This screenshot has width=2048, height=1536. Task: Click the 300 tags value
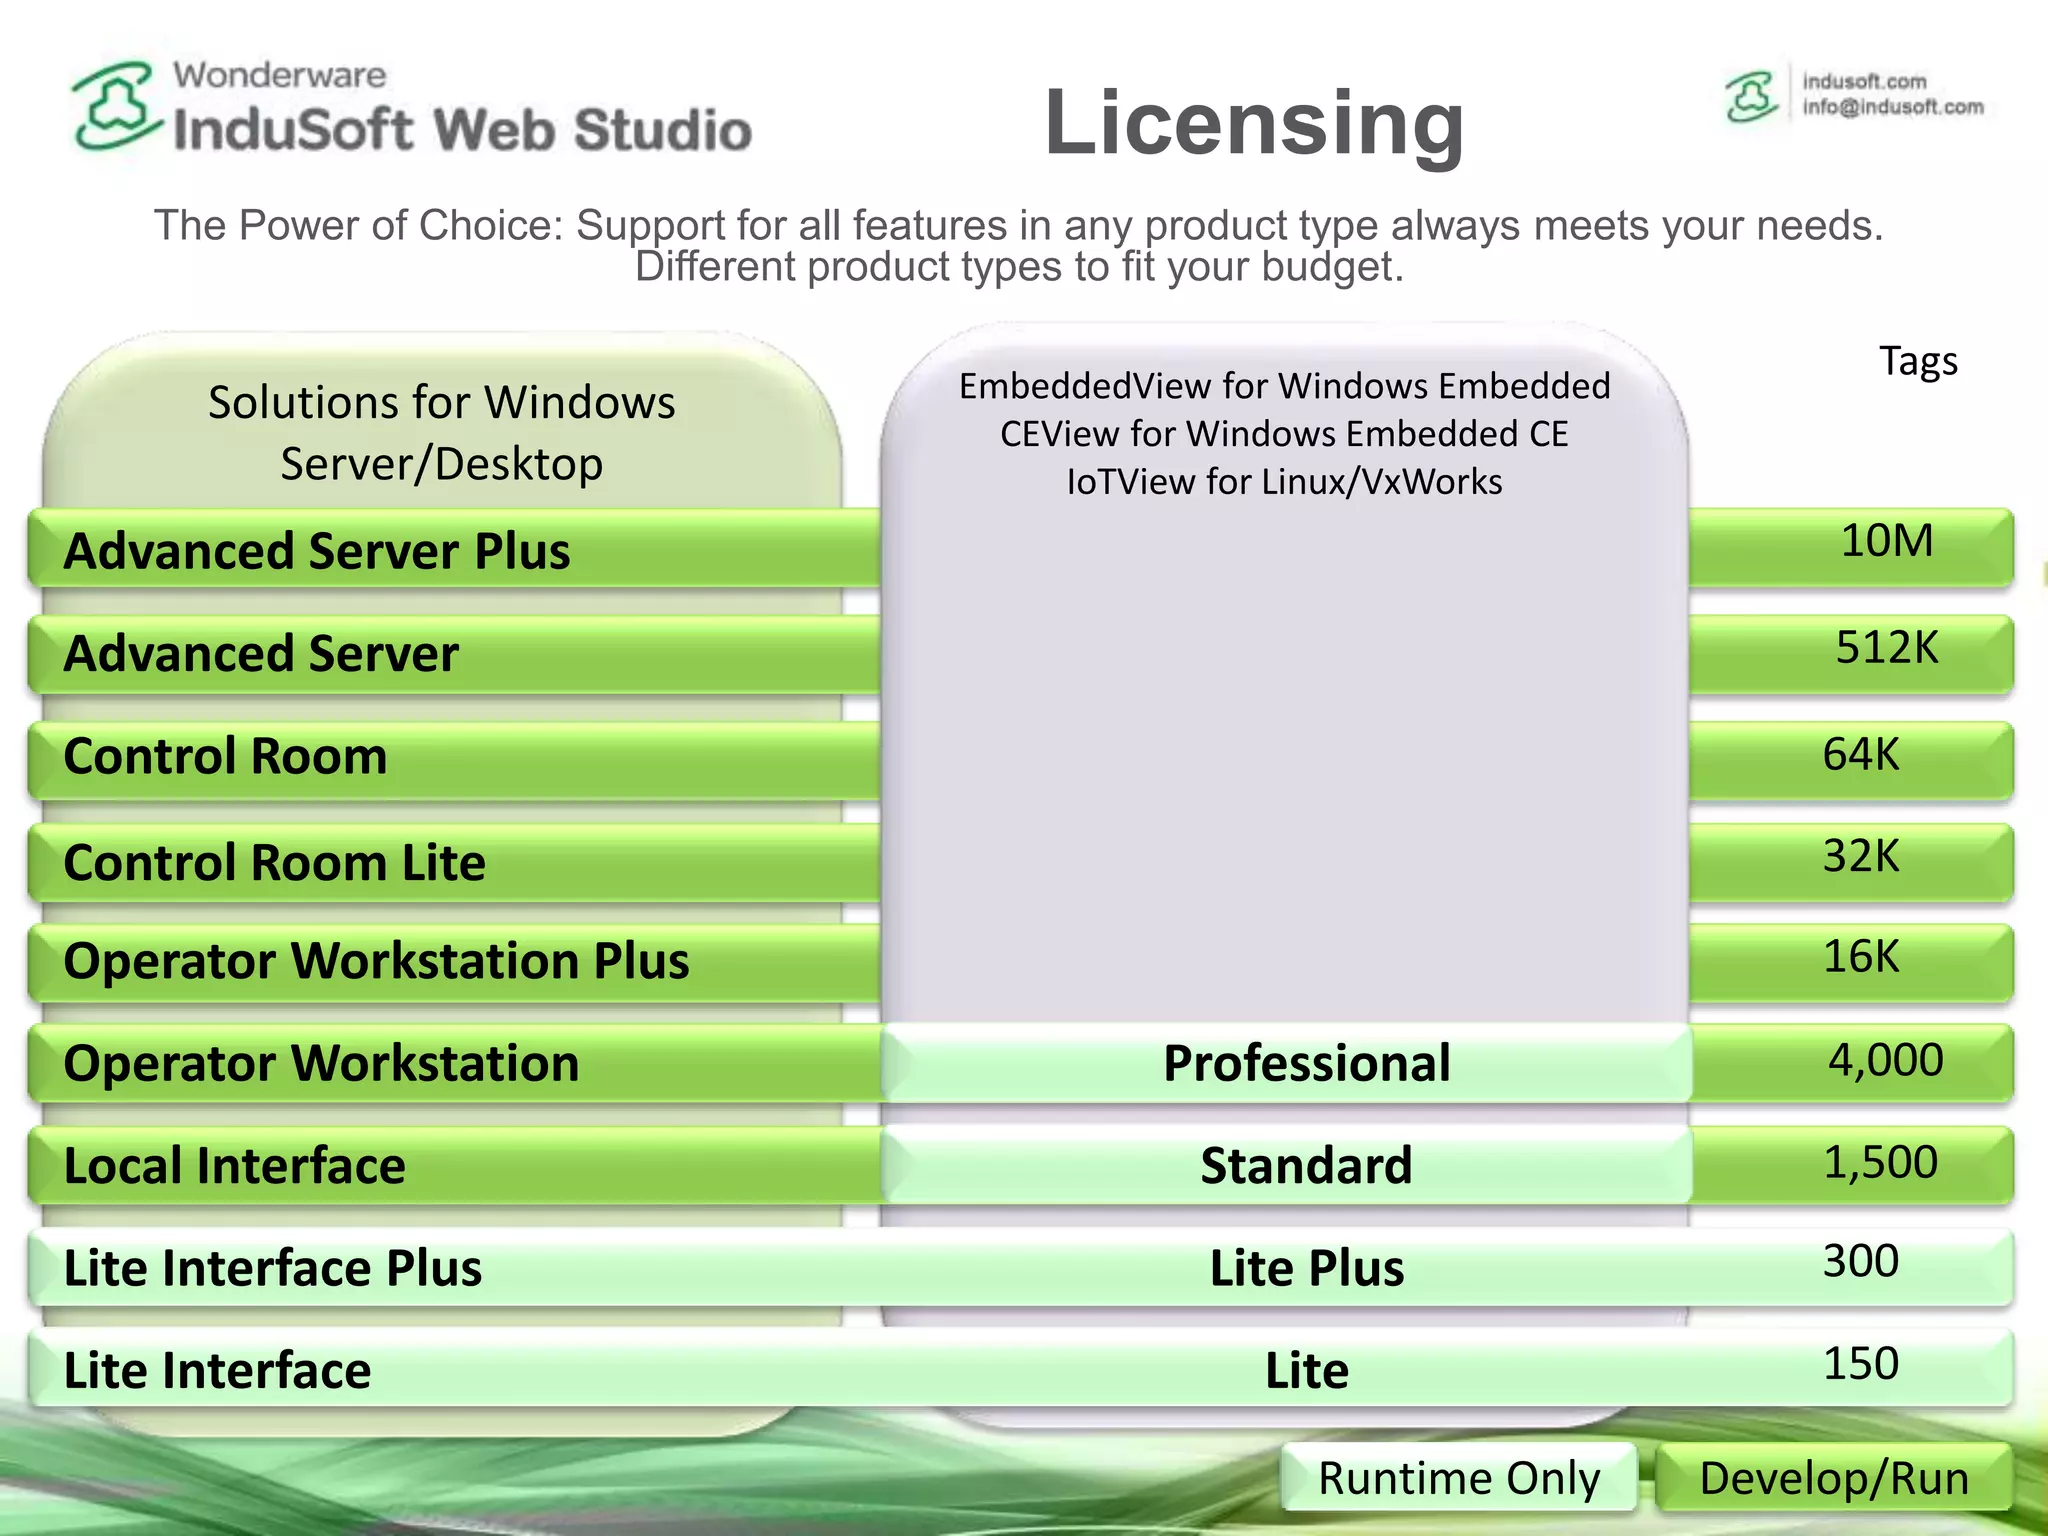click(x=1860, y=1261)
